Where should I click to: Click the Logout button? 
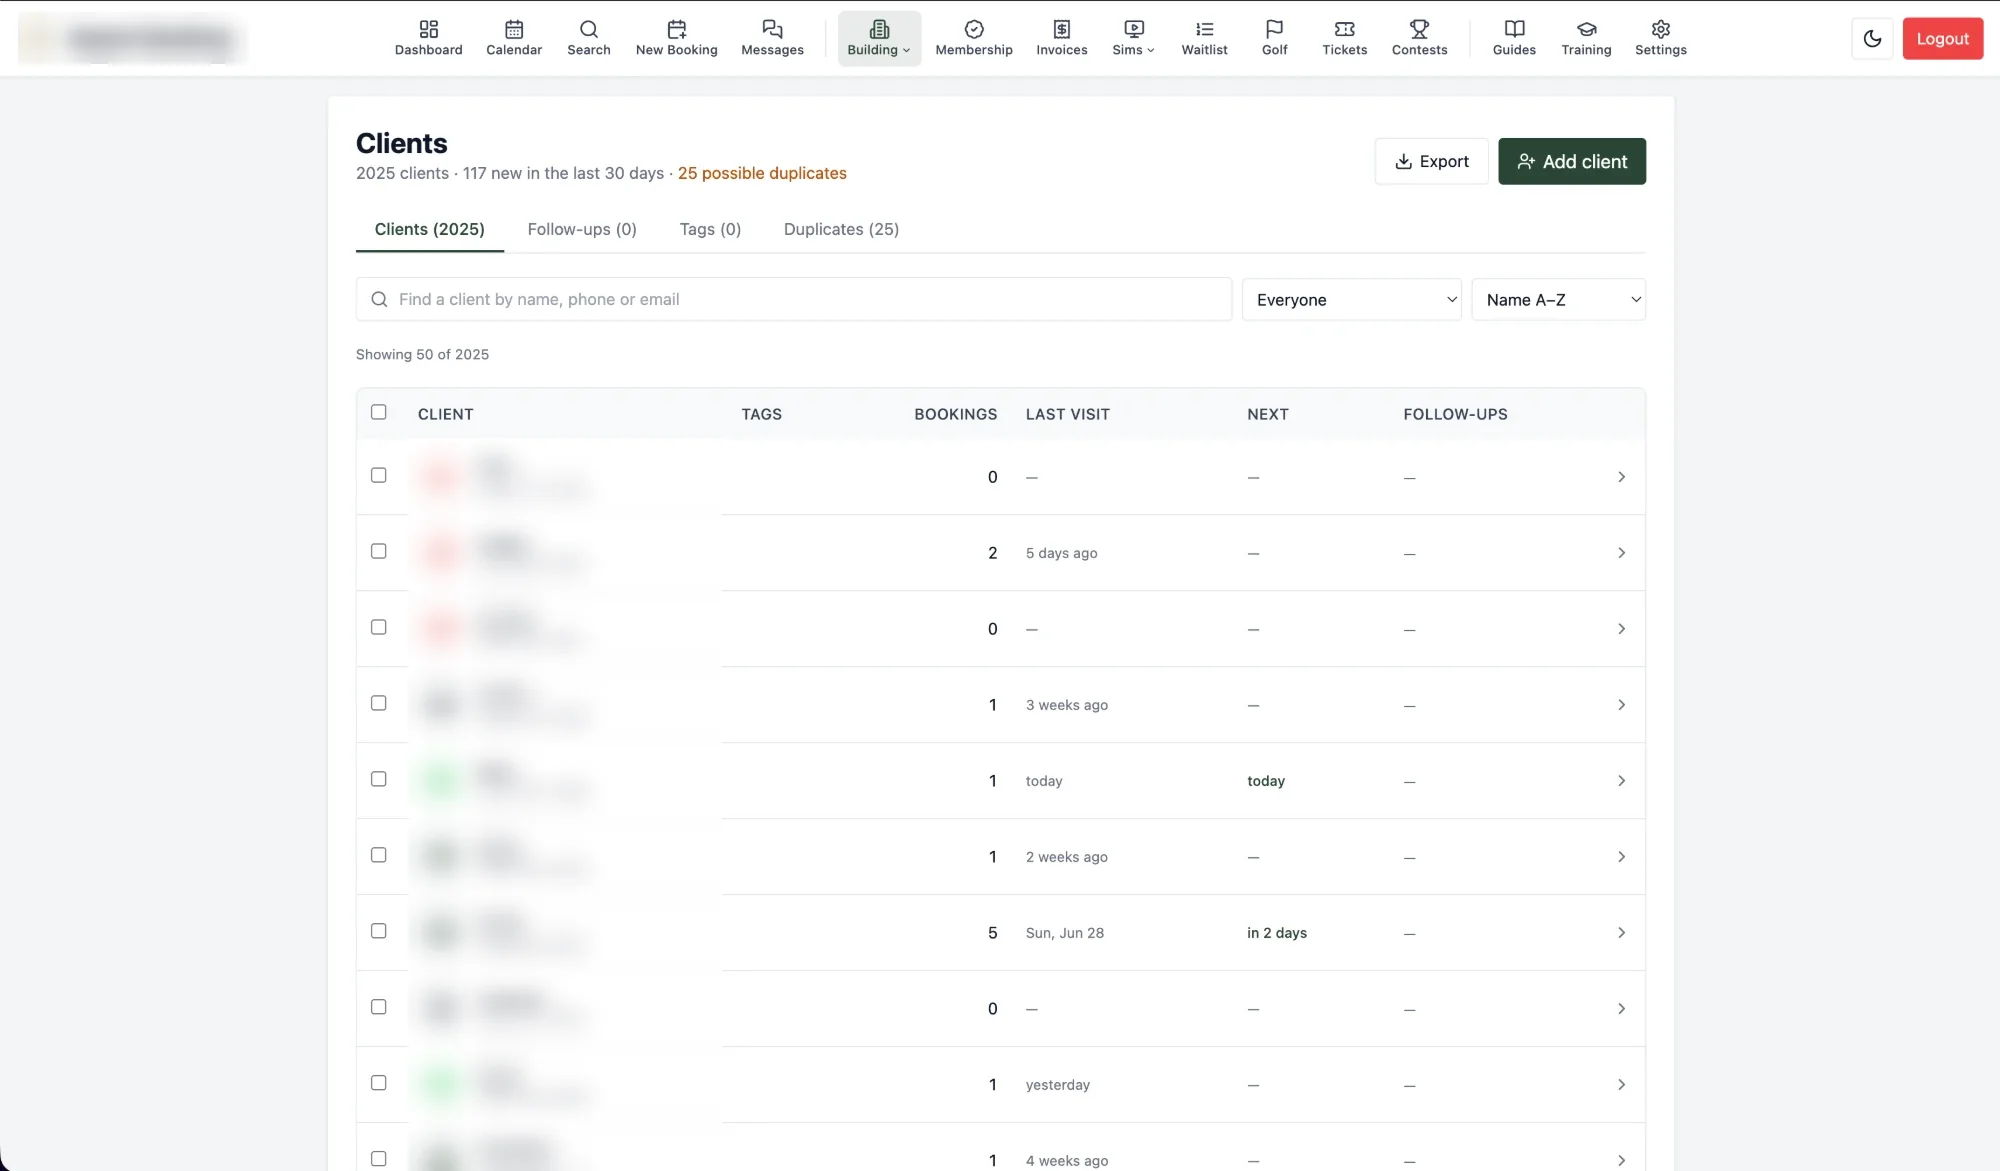pos(1942,39)
